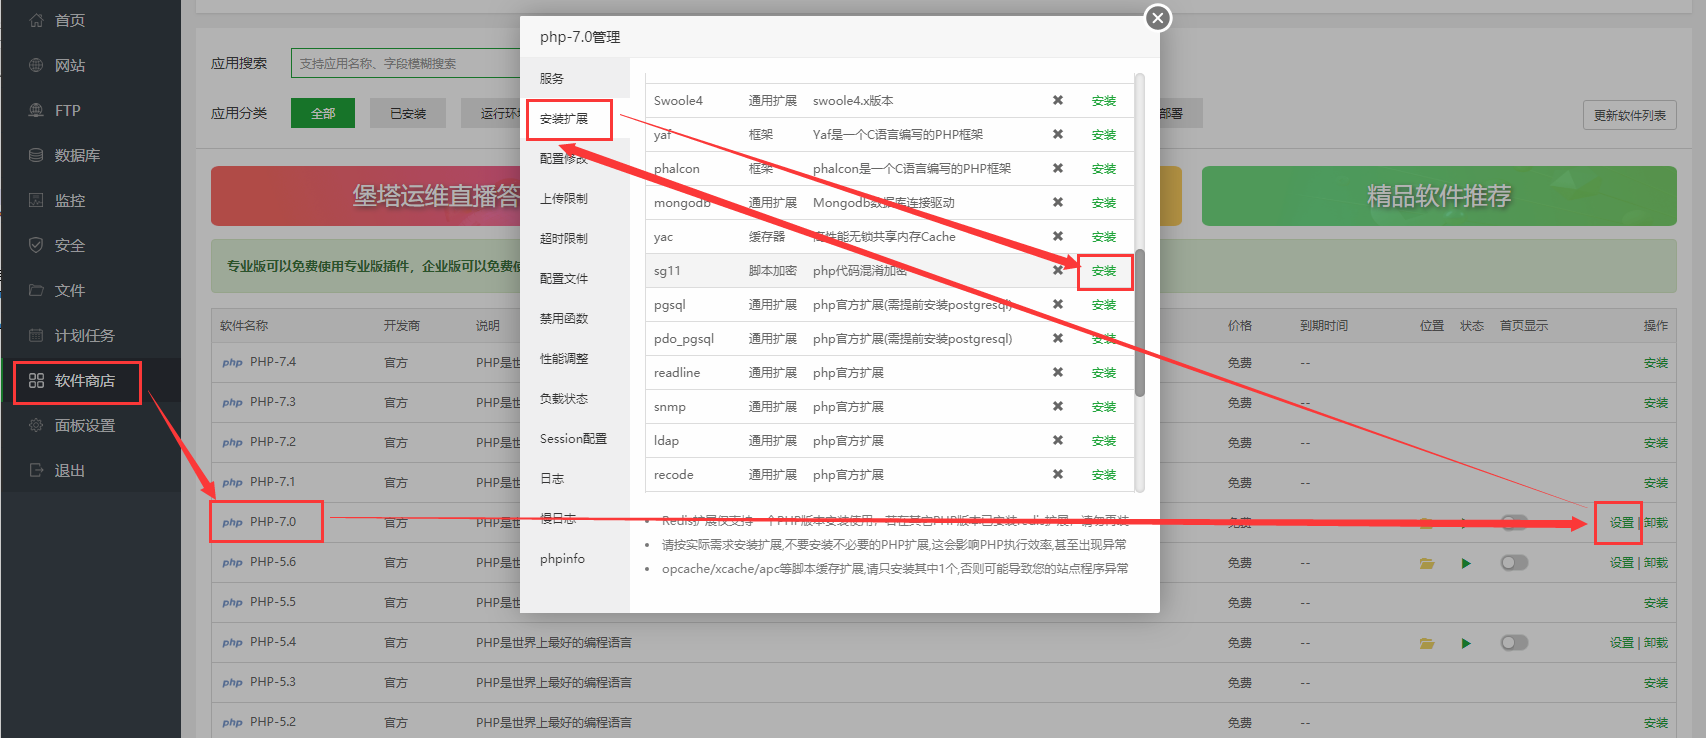The image size is (1706, 738).
Task: Click the 数据库 database sidebar icon
Action: tap(36, 155)
